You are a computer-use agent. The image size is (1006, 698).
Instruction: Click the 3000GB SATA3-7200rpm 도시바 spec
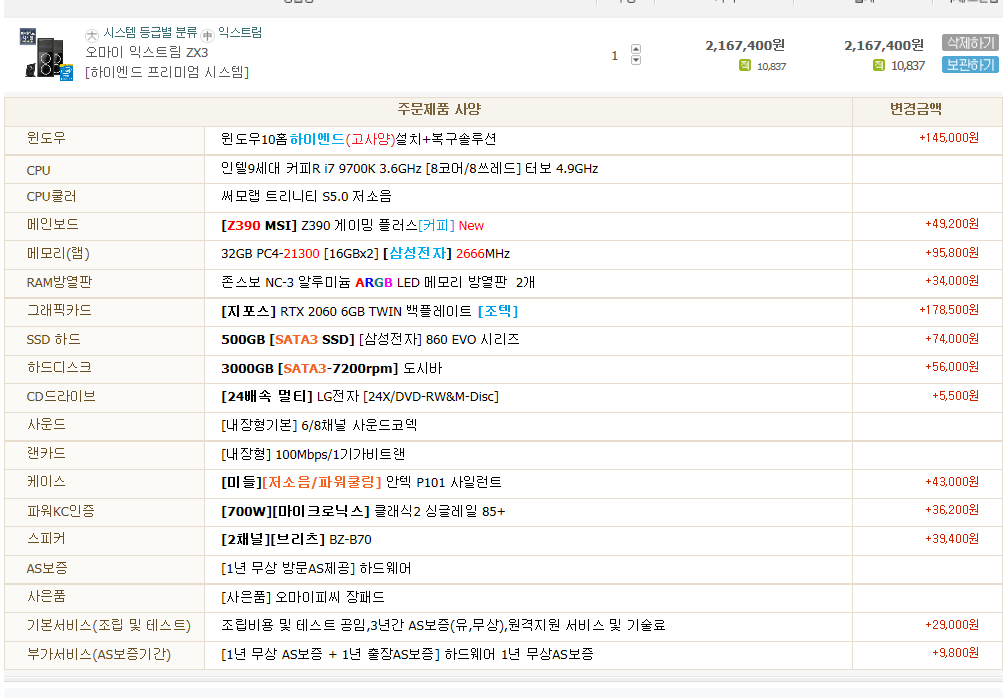pyautogui.click(x=332, y=368)
